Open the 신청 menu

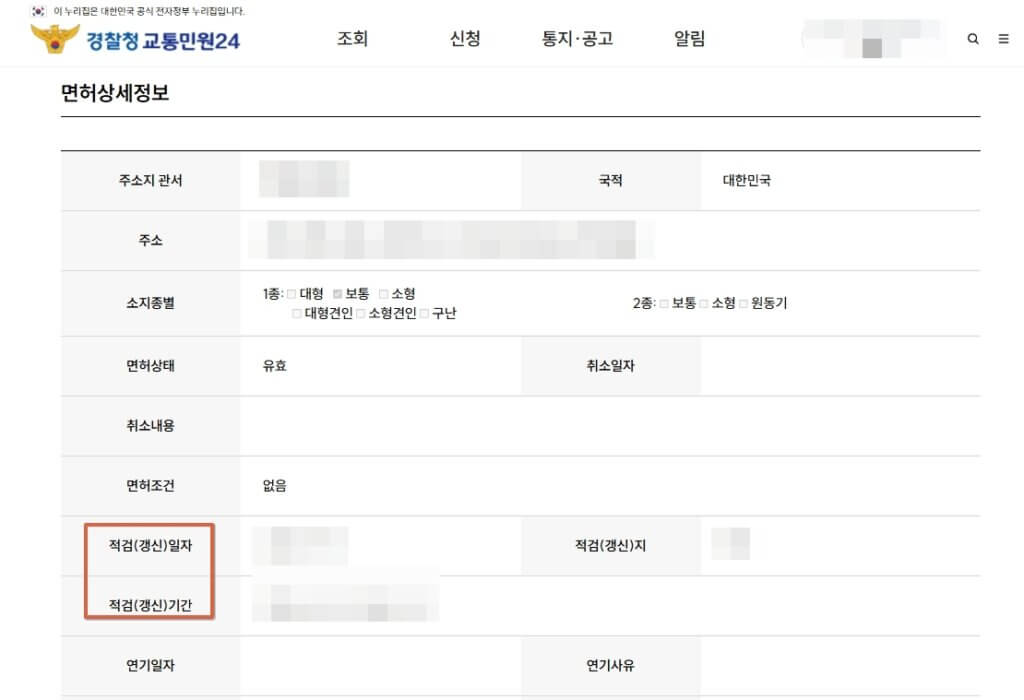(464, 39)
